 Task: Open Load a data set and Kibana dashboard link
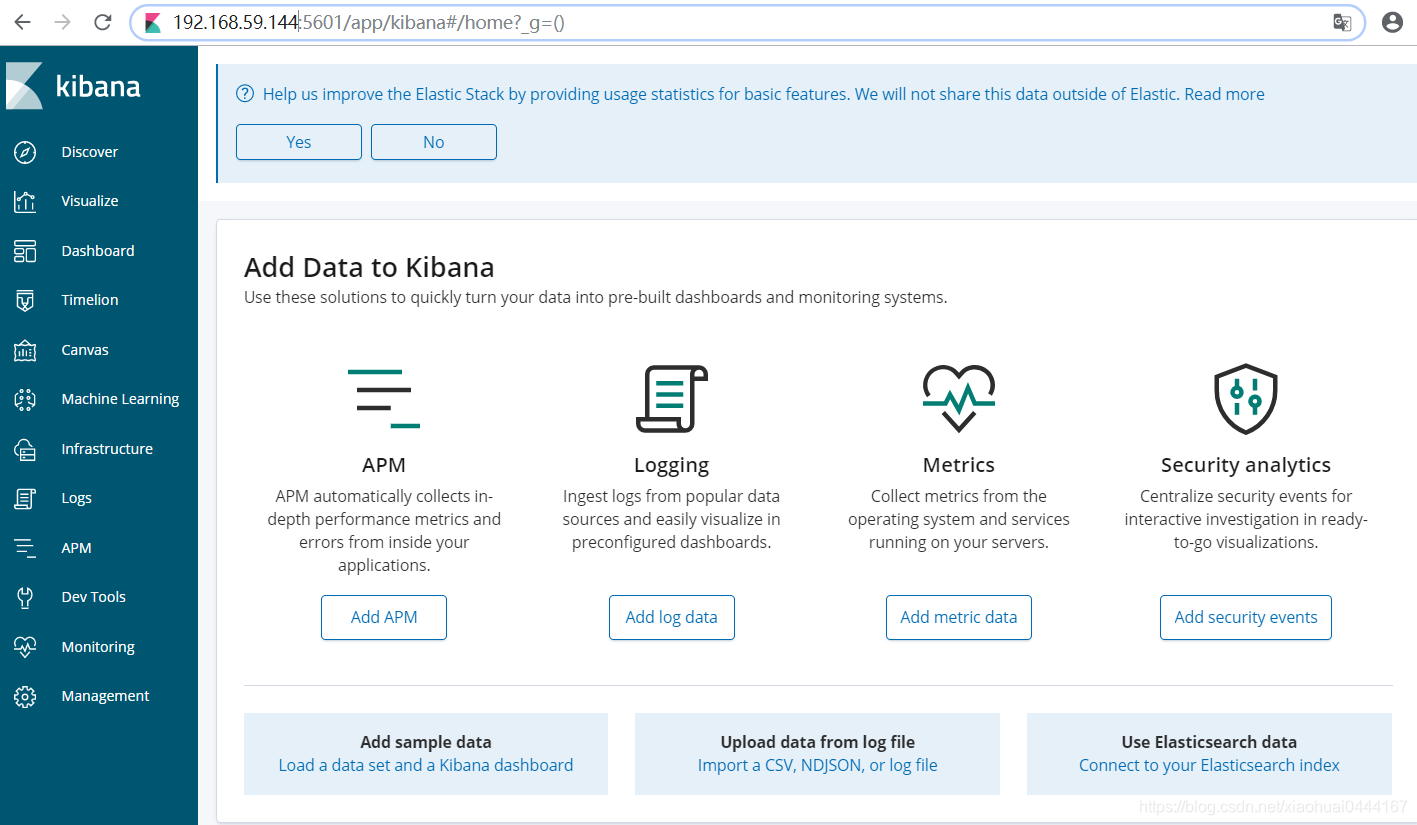pyautogui.click(x=426, y=765)
